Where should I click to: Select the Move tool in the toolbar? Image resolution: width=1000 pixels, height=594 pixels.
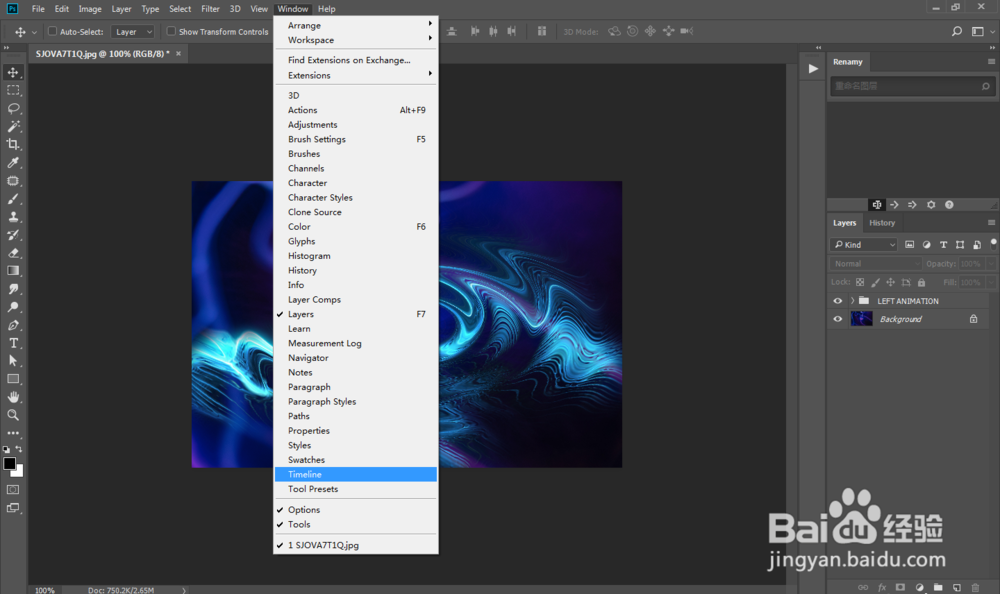click(13, 73)
